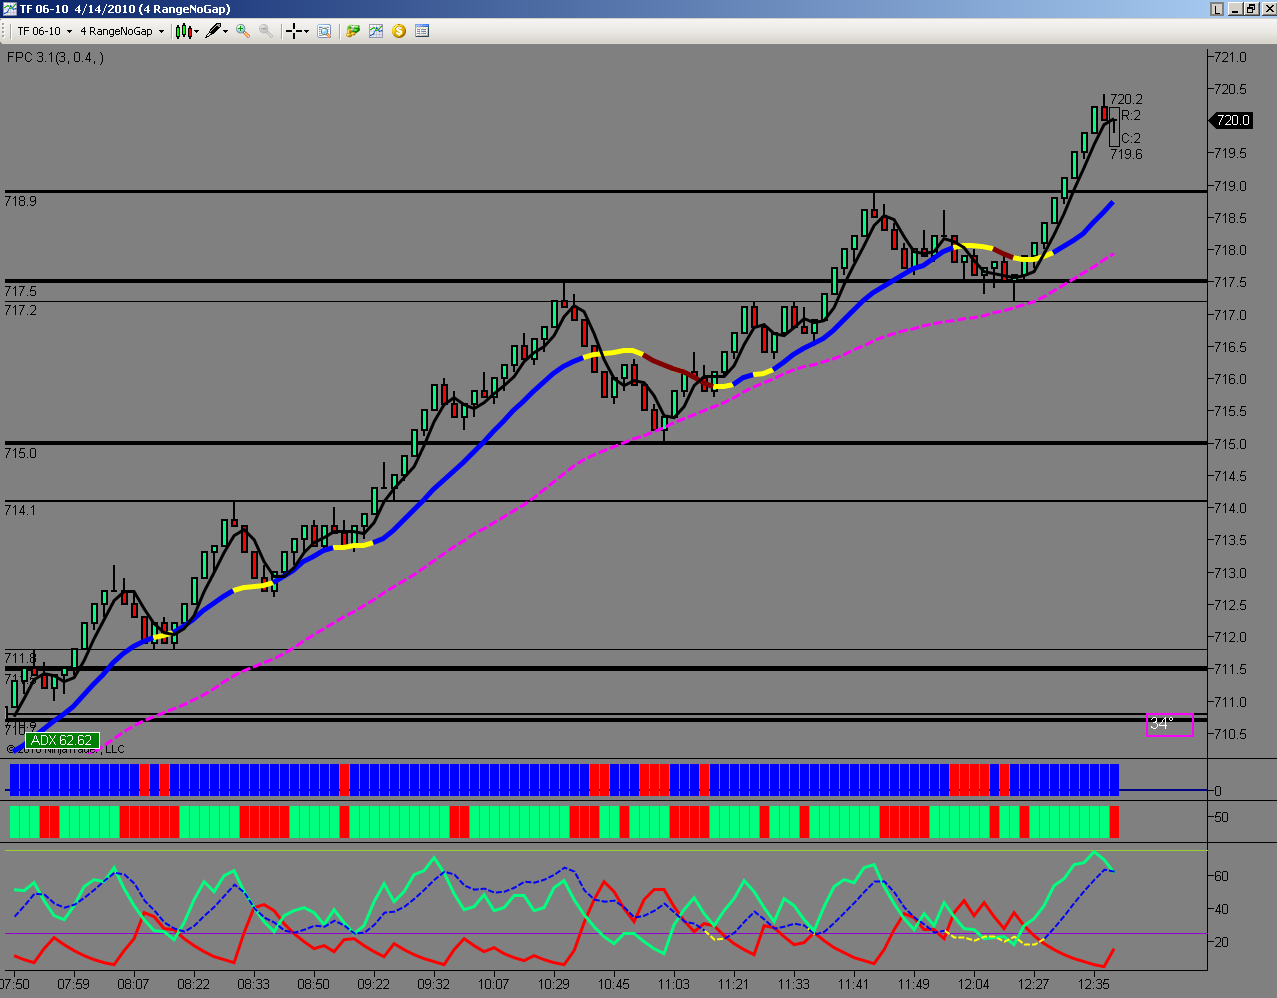The width and height of the screenshot is (1277, 998).
Task: Open the chart Properties table icon
Action: click(422, 31)
